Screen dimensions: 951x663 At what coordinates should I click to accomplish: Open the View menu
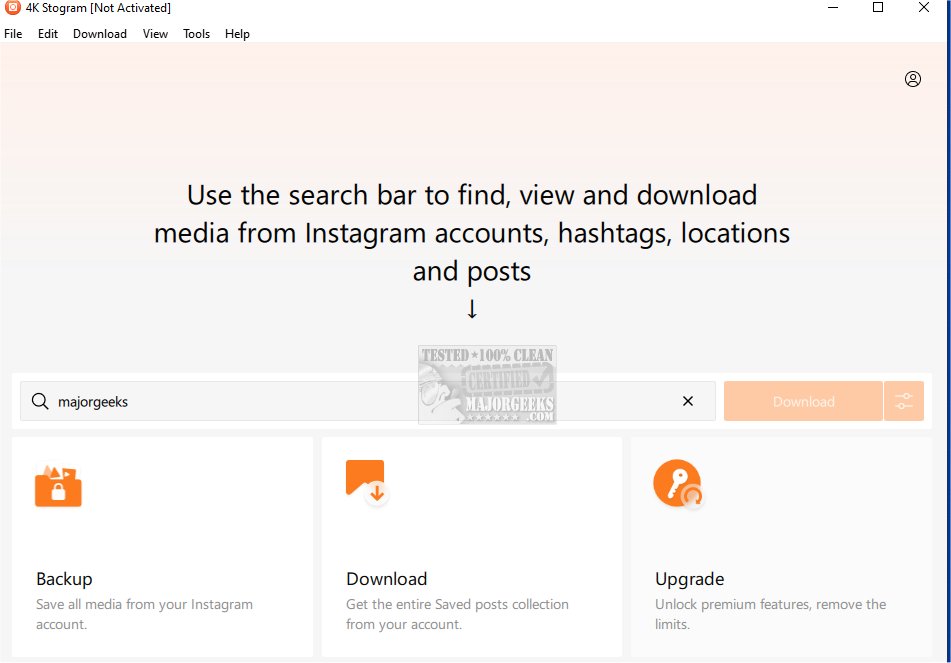click(x=155, y=34)
